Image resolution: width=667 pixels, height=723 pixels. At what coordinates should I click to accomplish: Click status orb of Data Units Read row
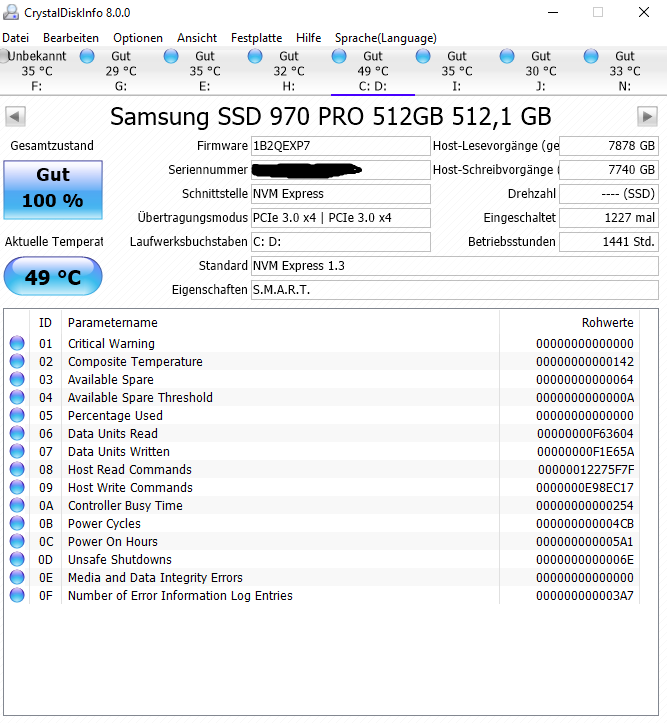[x=17, y=433]
